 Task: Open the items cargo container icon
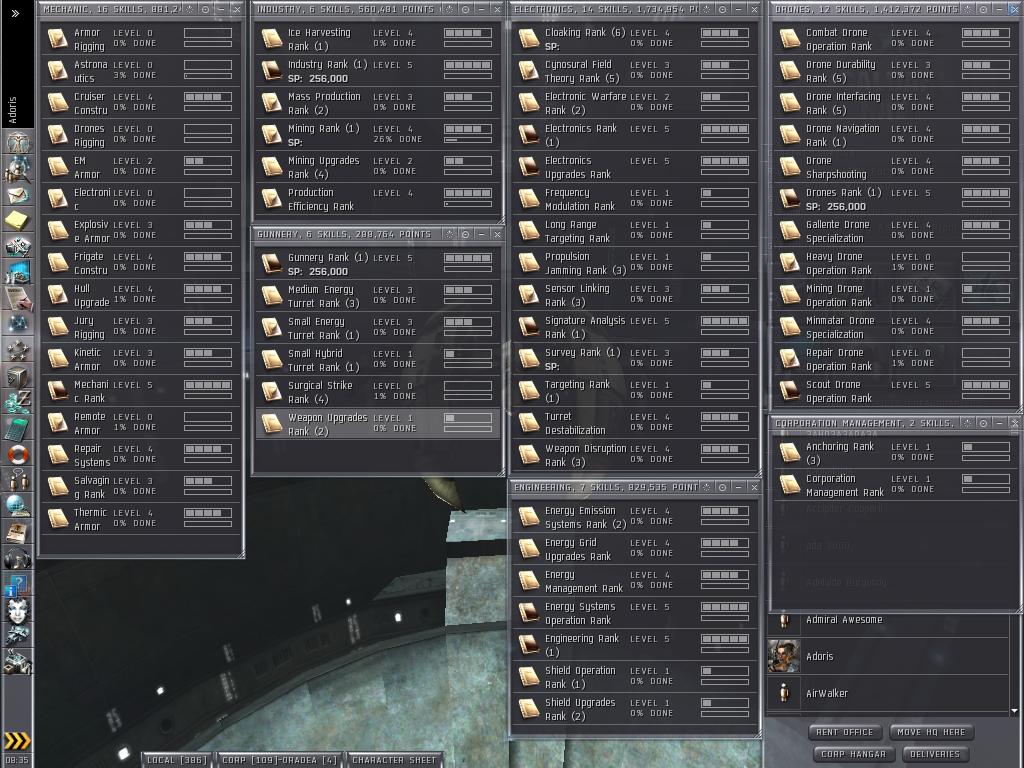18,662
